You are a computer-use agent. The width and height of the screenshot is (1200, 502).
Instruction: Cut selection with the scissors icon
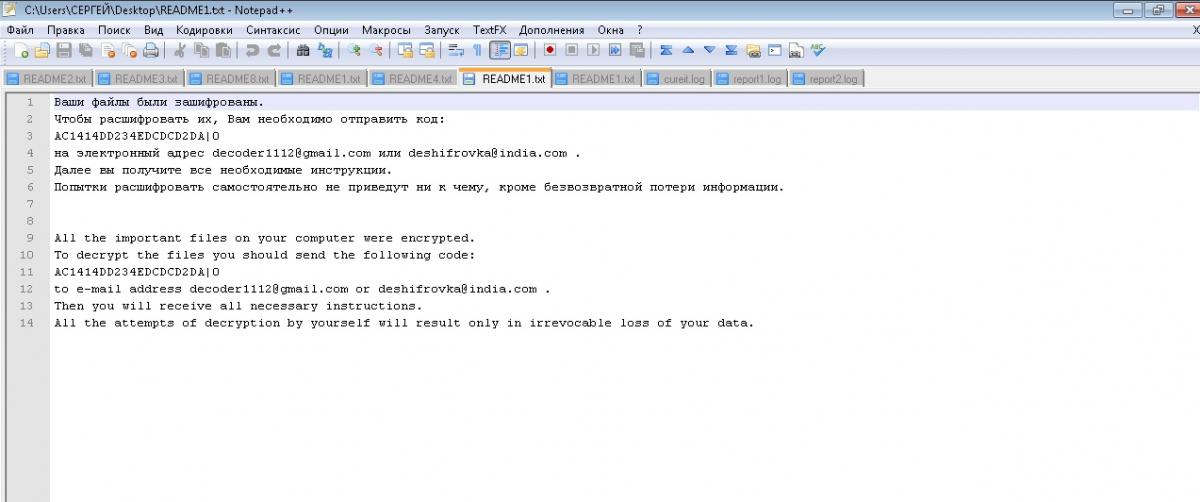[180, 50]
